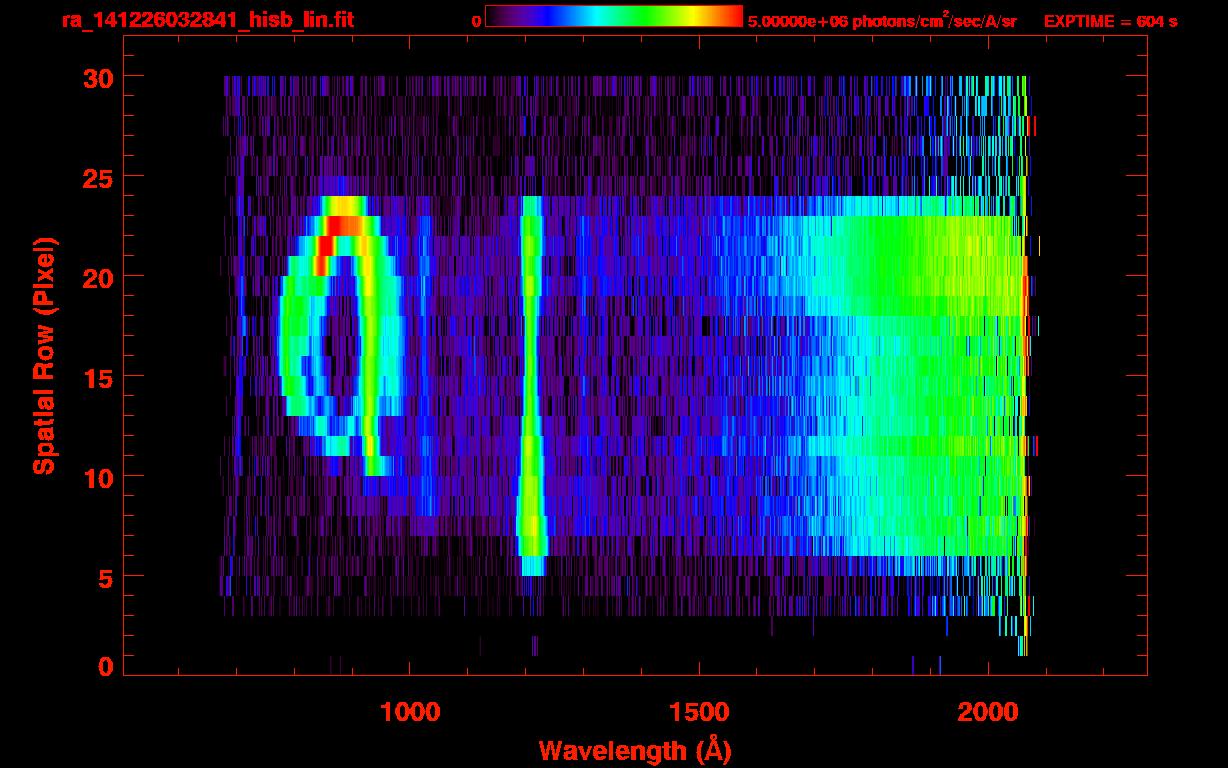This screenshot has height=768, width=1228.
Task: Click the y-axis tick label 5
Action: 104,577
